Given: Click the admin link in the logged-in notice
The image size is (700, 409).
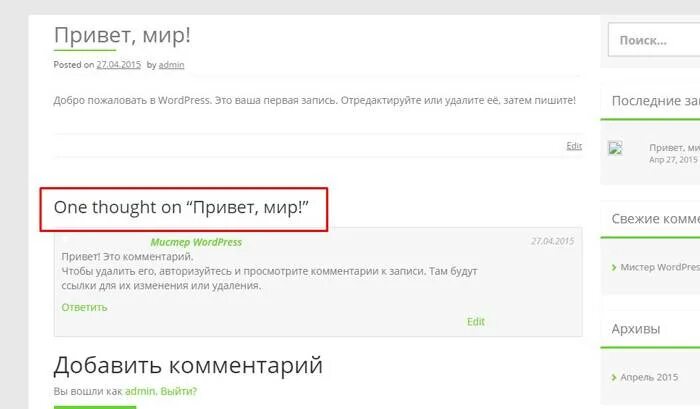Looking at the screenshot, I should [x=140, y=391].
